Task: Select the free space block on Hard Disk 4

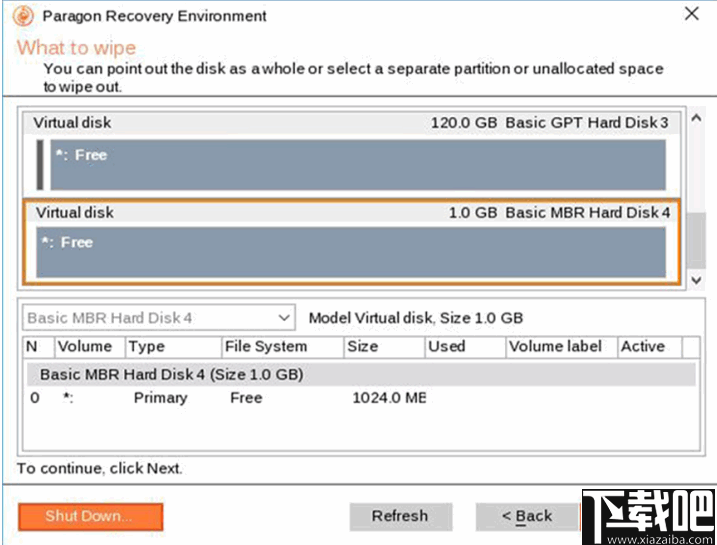Action: [x=351, y=252]
